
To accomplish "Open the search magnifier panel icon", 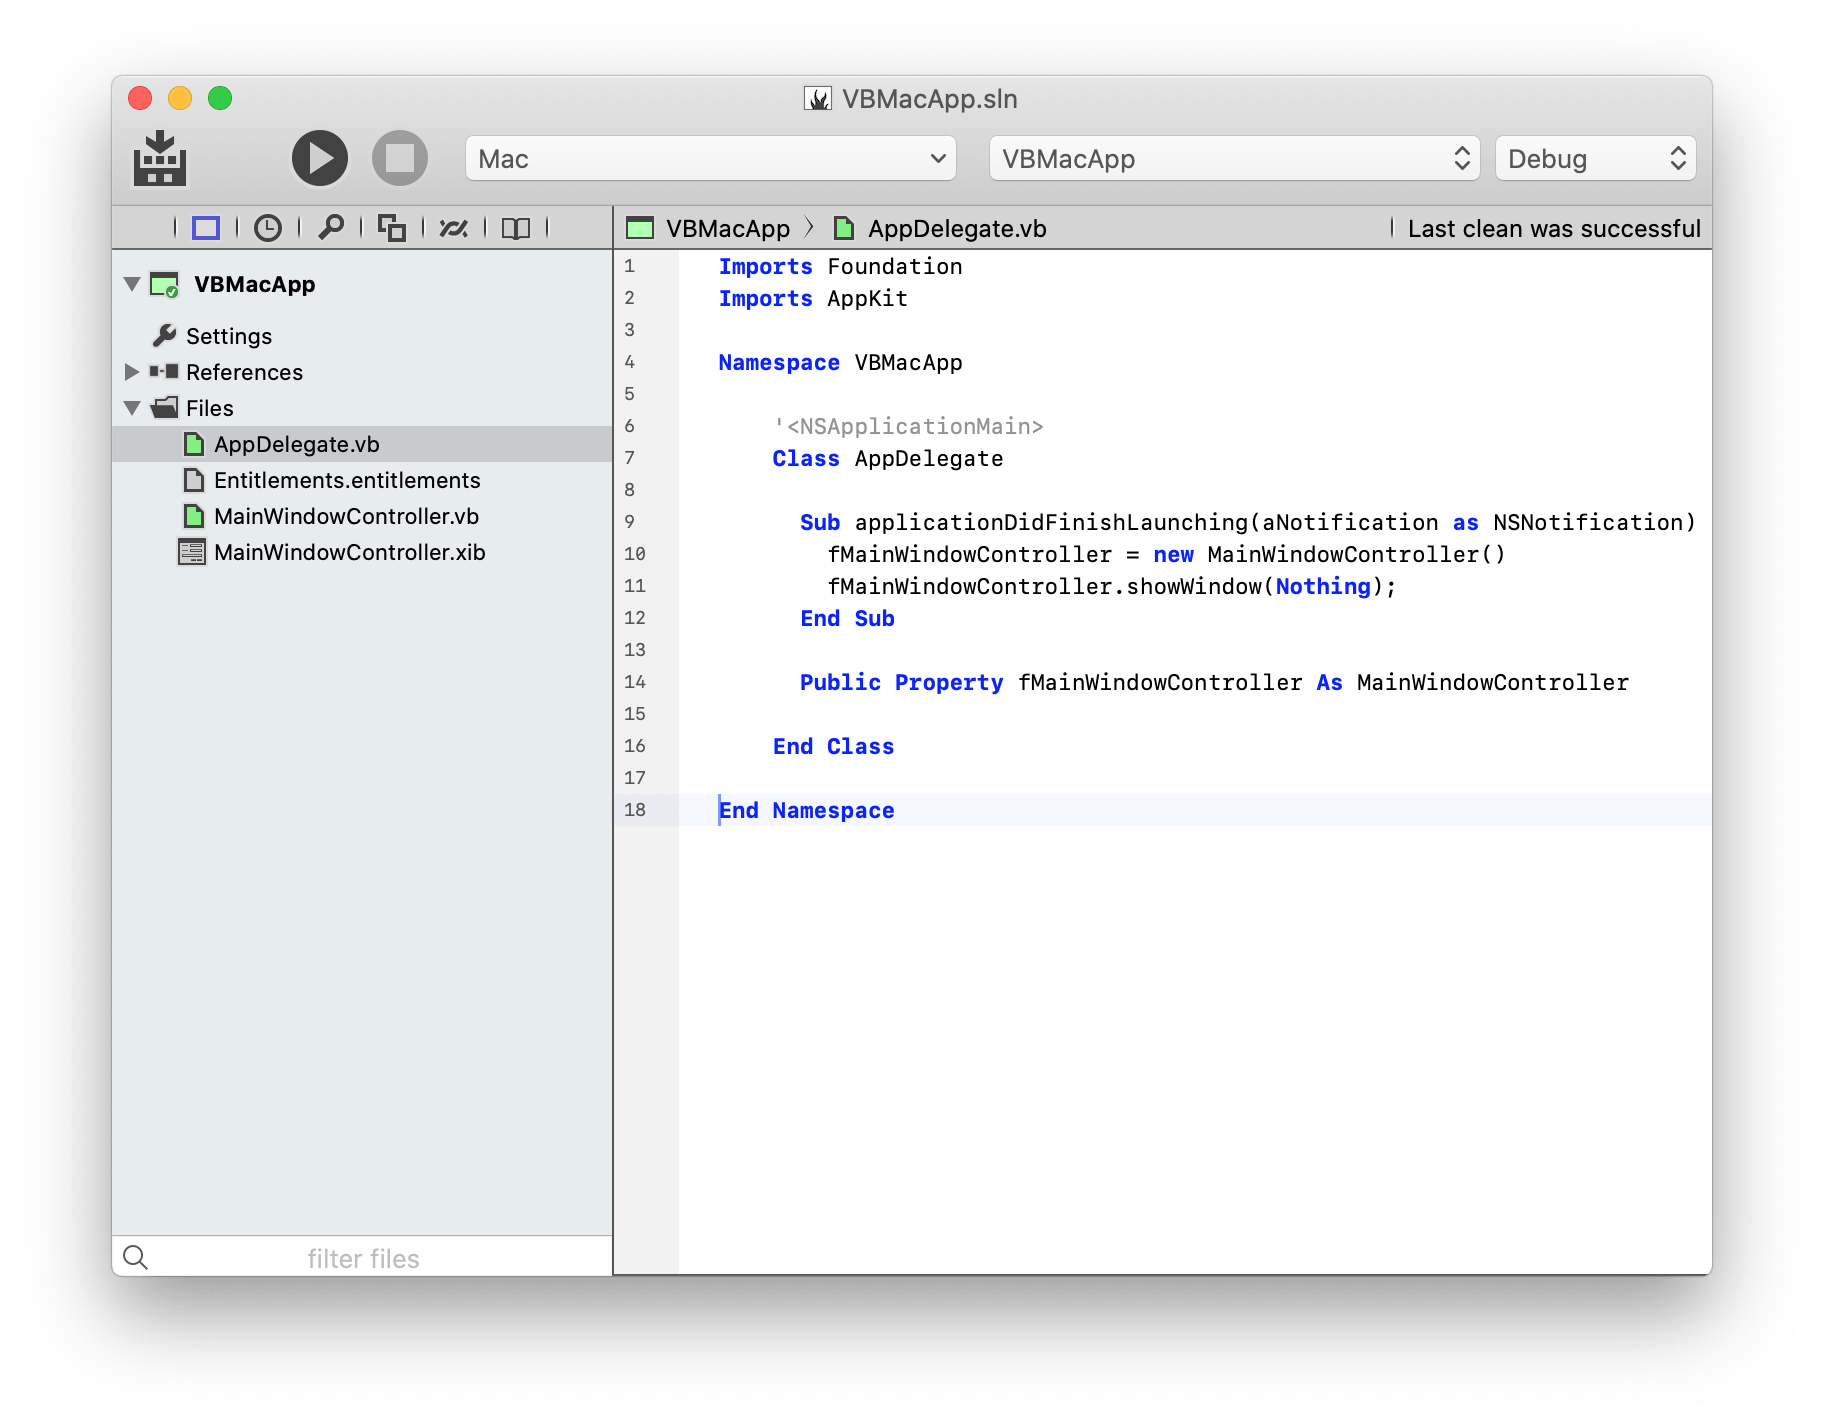I will click(330, 228).
